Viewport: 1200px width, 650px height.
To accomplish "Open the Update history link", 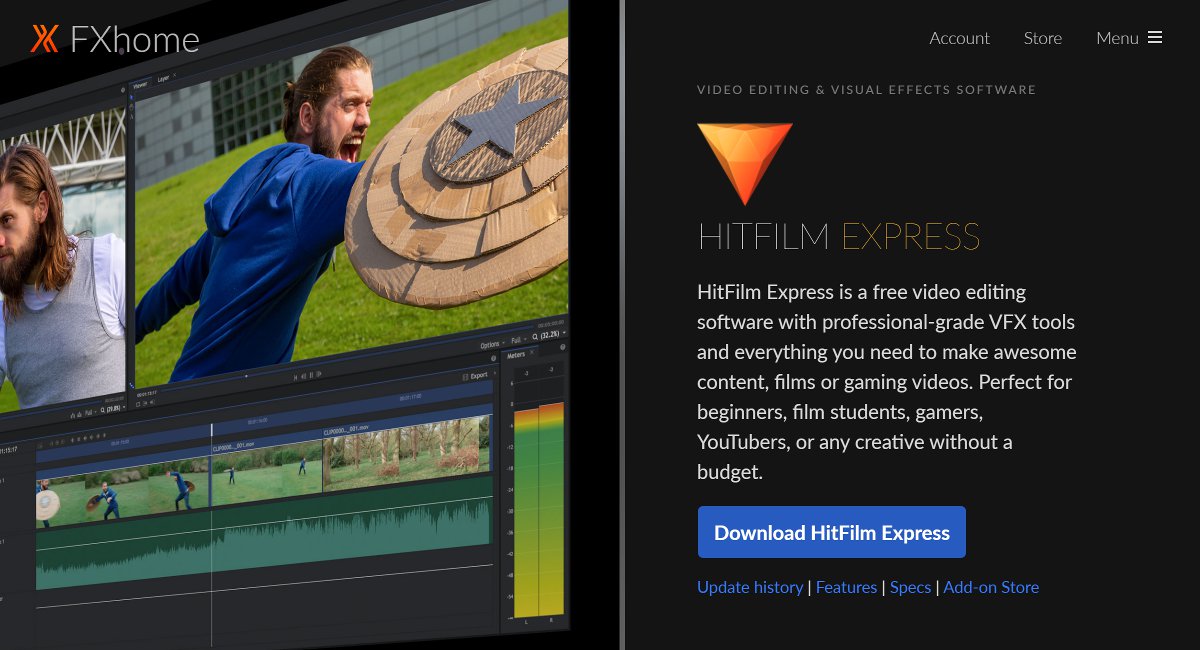I will click(x=750, y=587).
